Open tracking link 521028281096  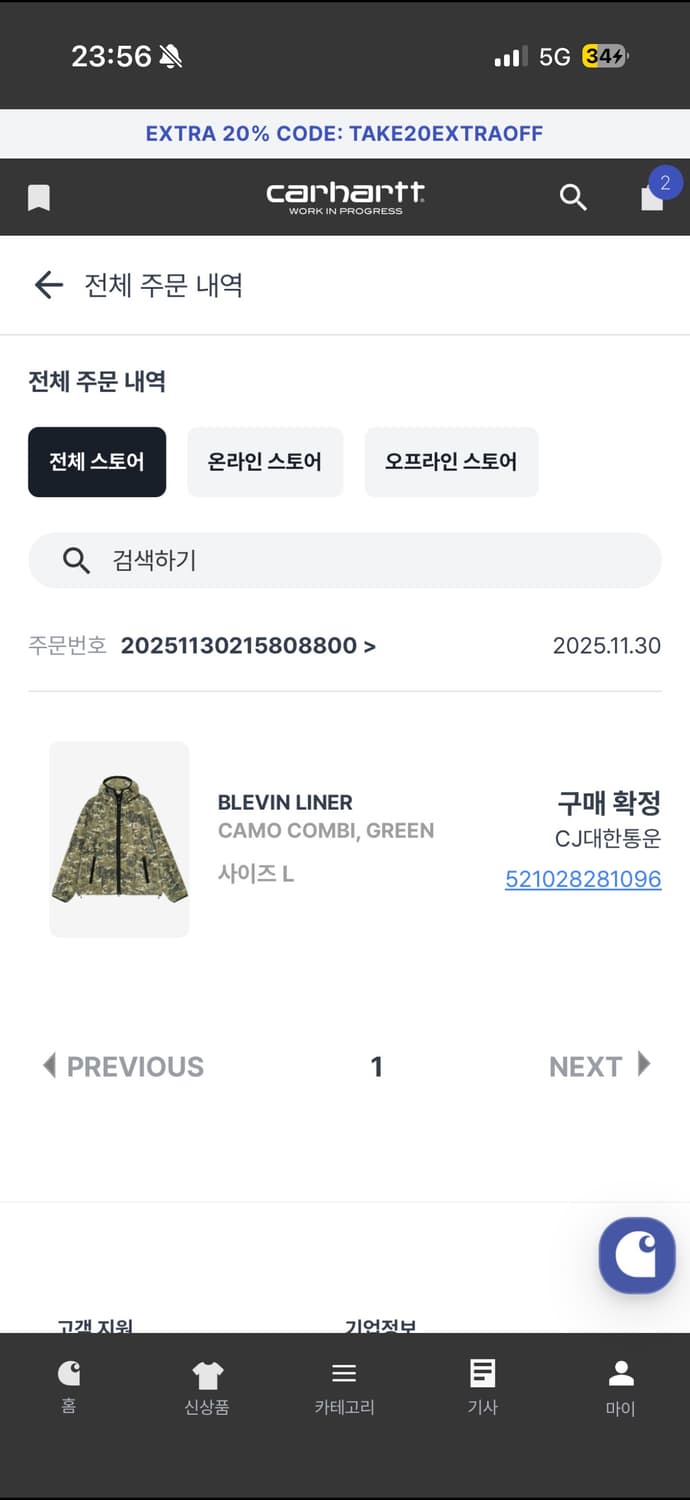[x=583, y=879]
